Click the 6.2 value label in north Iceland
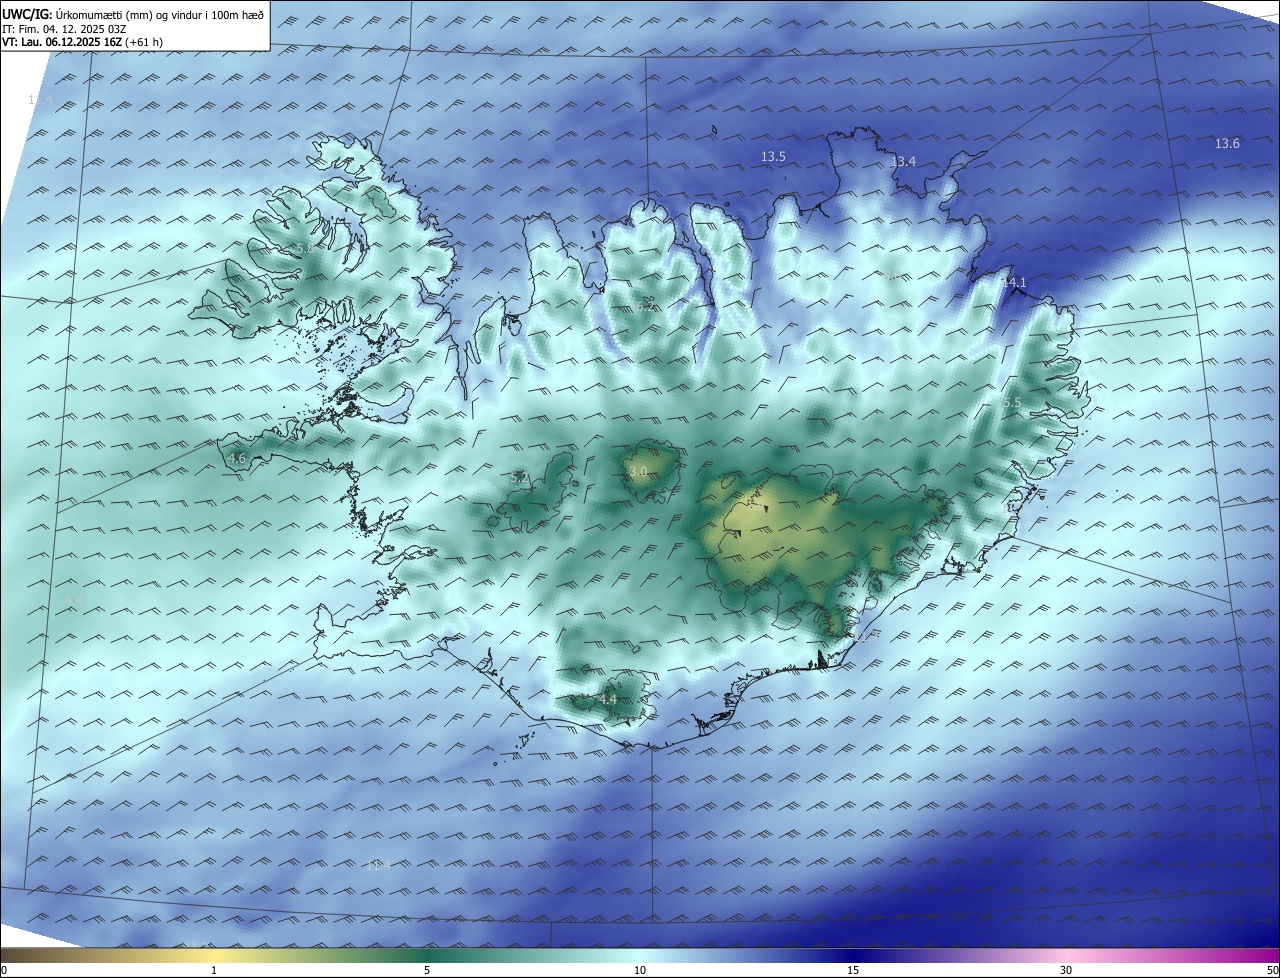Screen dimensions: 1280x978 pyautogui.click(x=646, y=306)
